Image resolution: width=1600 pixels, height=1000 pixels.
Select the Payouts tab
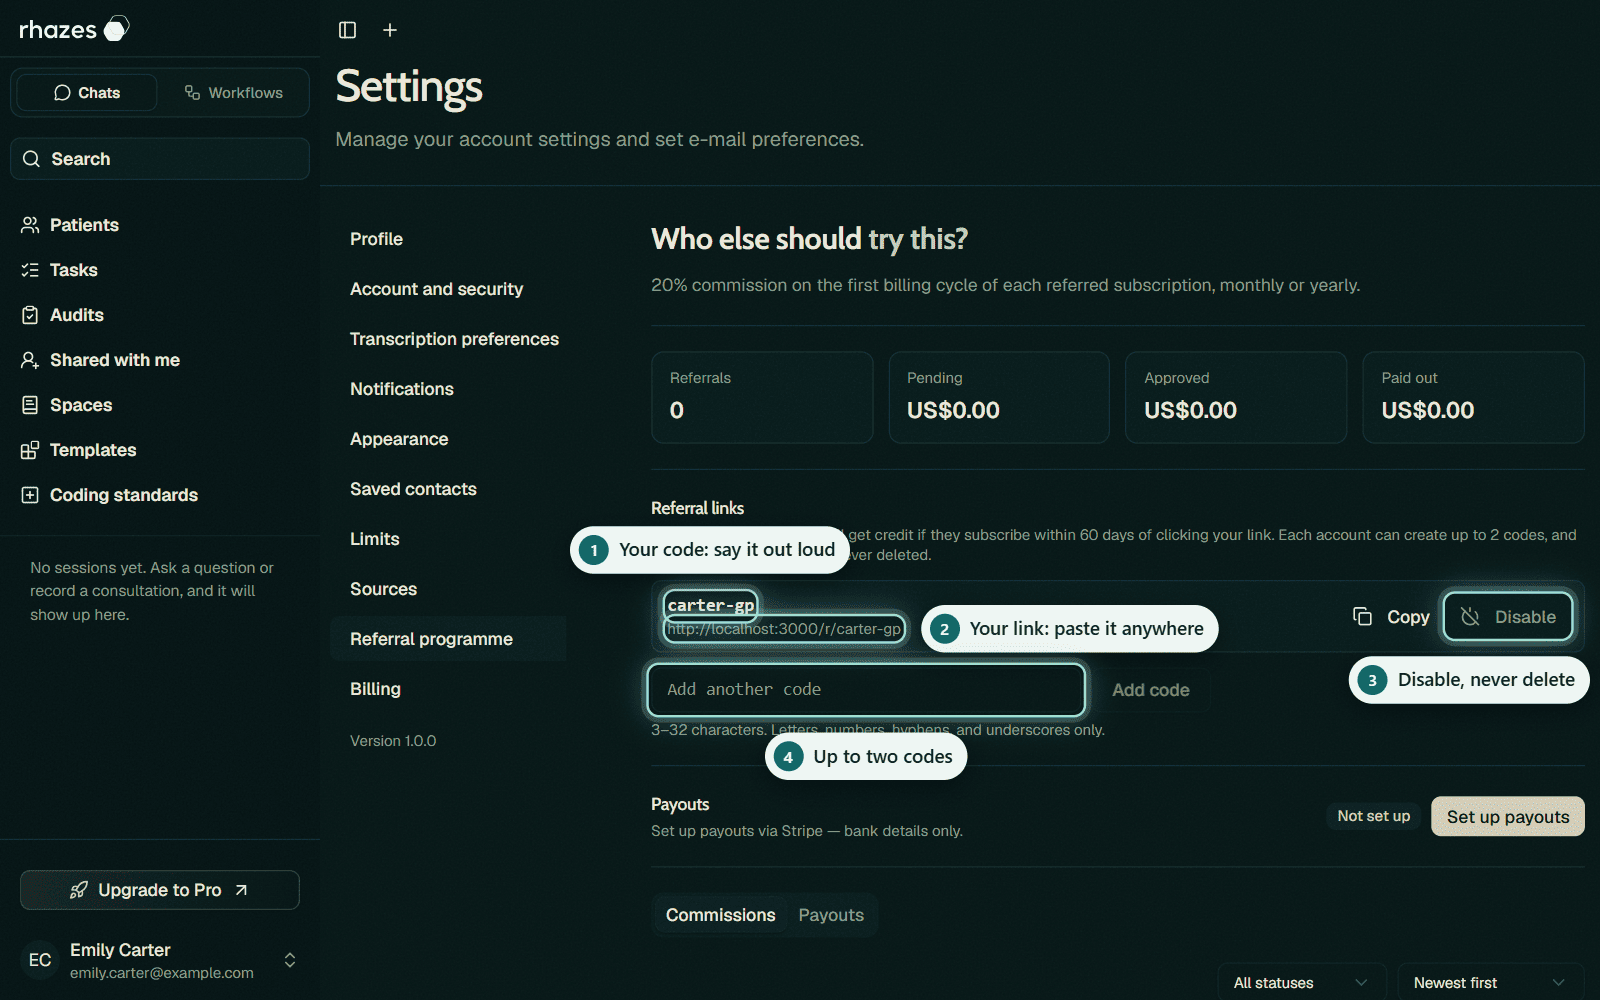831,915
